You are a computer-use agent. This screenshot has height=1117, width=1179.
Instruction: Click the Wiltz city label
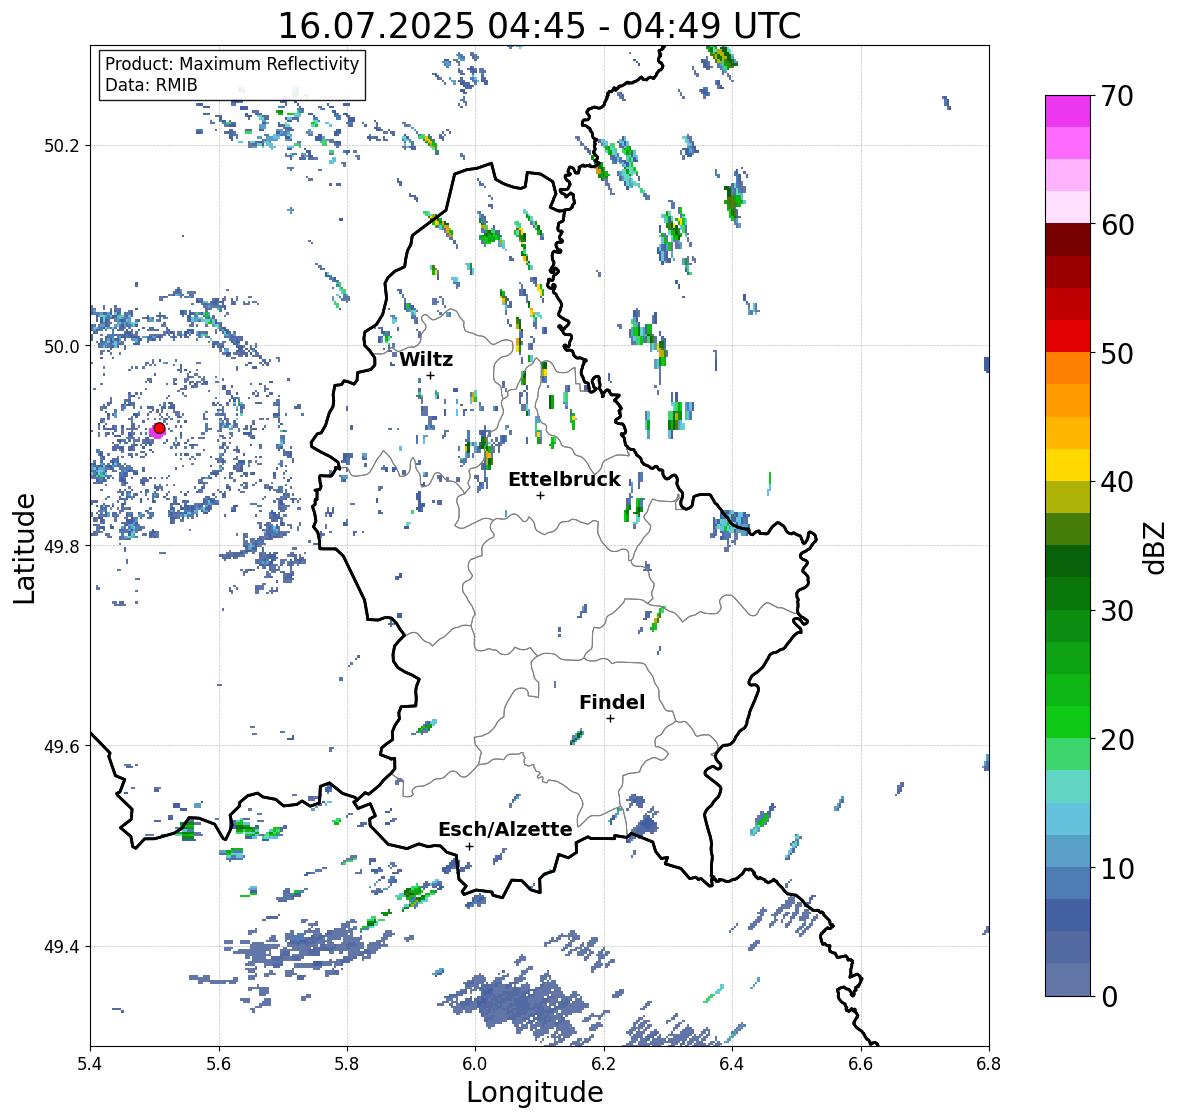[426, 359]
